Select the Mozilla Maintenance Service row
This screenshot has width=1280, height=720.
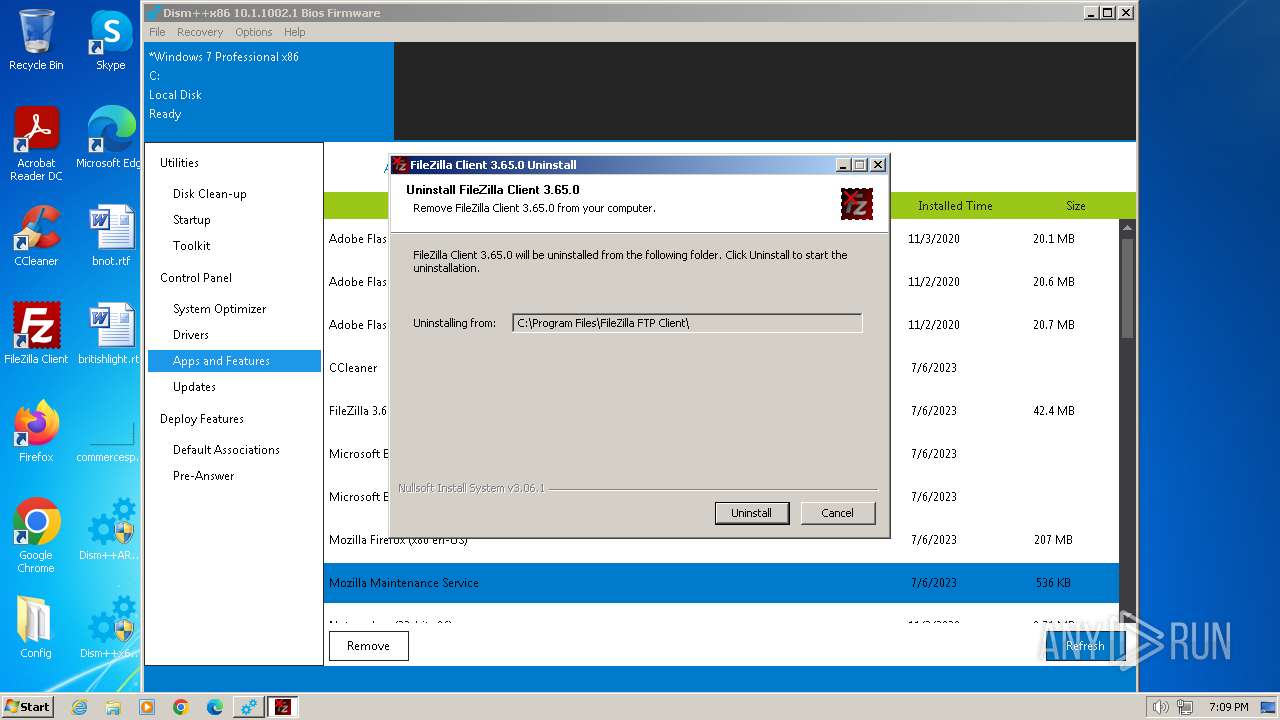(x=721, y=583)
